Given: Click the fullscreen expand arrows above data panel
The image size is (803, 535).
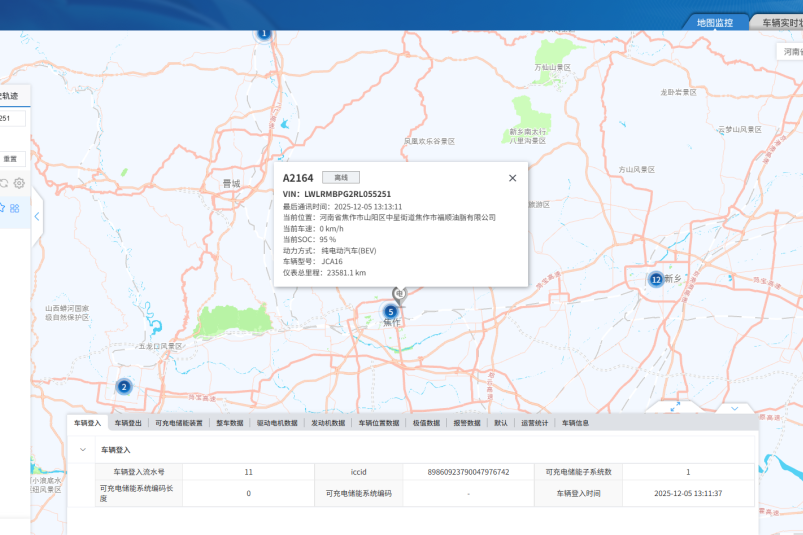Looking at the screenshot, I should point(675,406).
